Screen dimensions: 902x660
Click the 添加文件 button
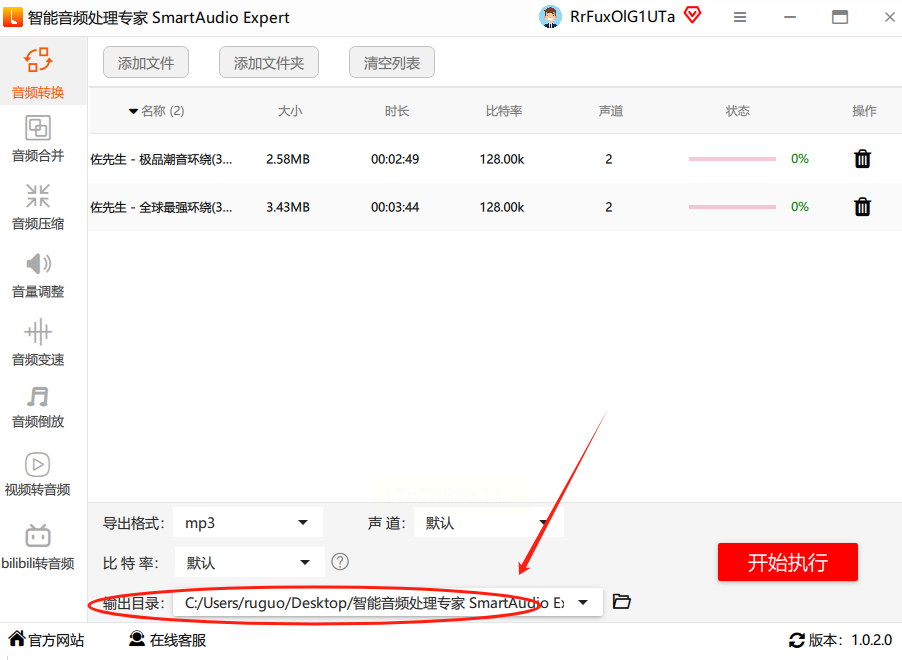146,62
